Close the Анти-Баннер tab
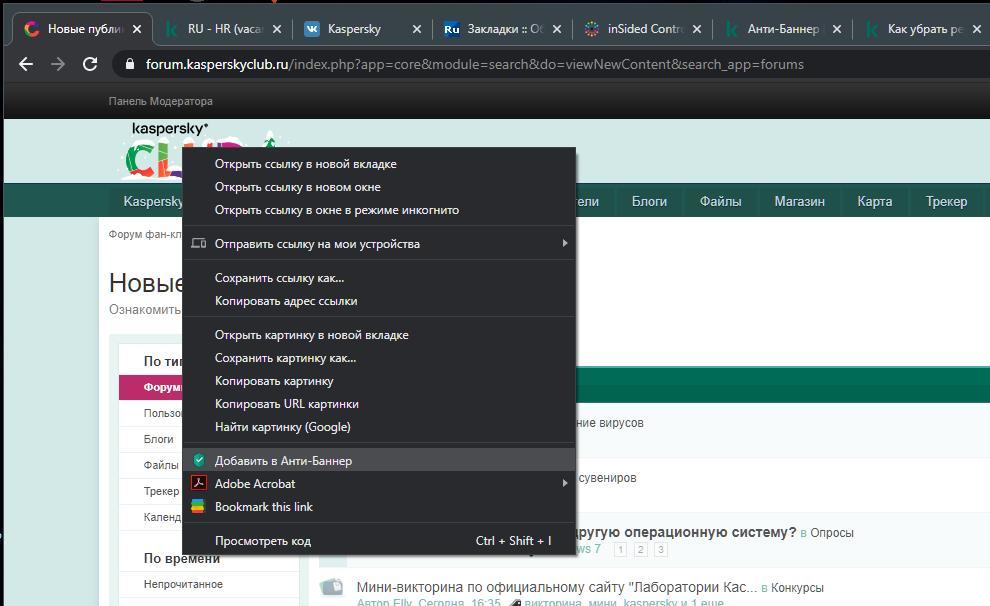The height and width of the screenshot is (606, 990). tap(837, 29)
